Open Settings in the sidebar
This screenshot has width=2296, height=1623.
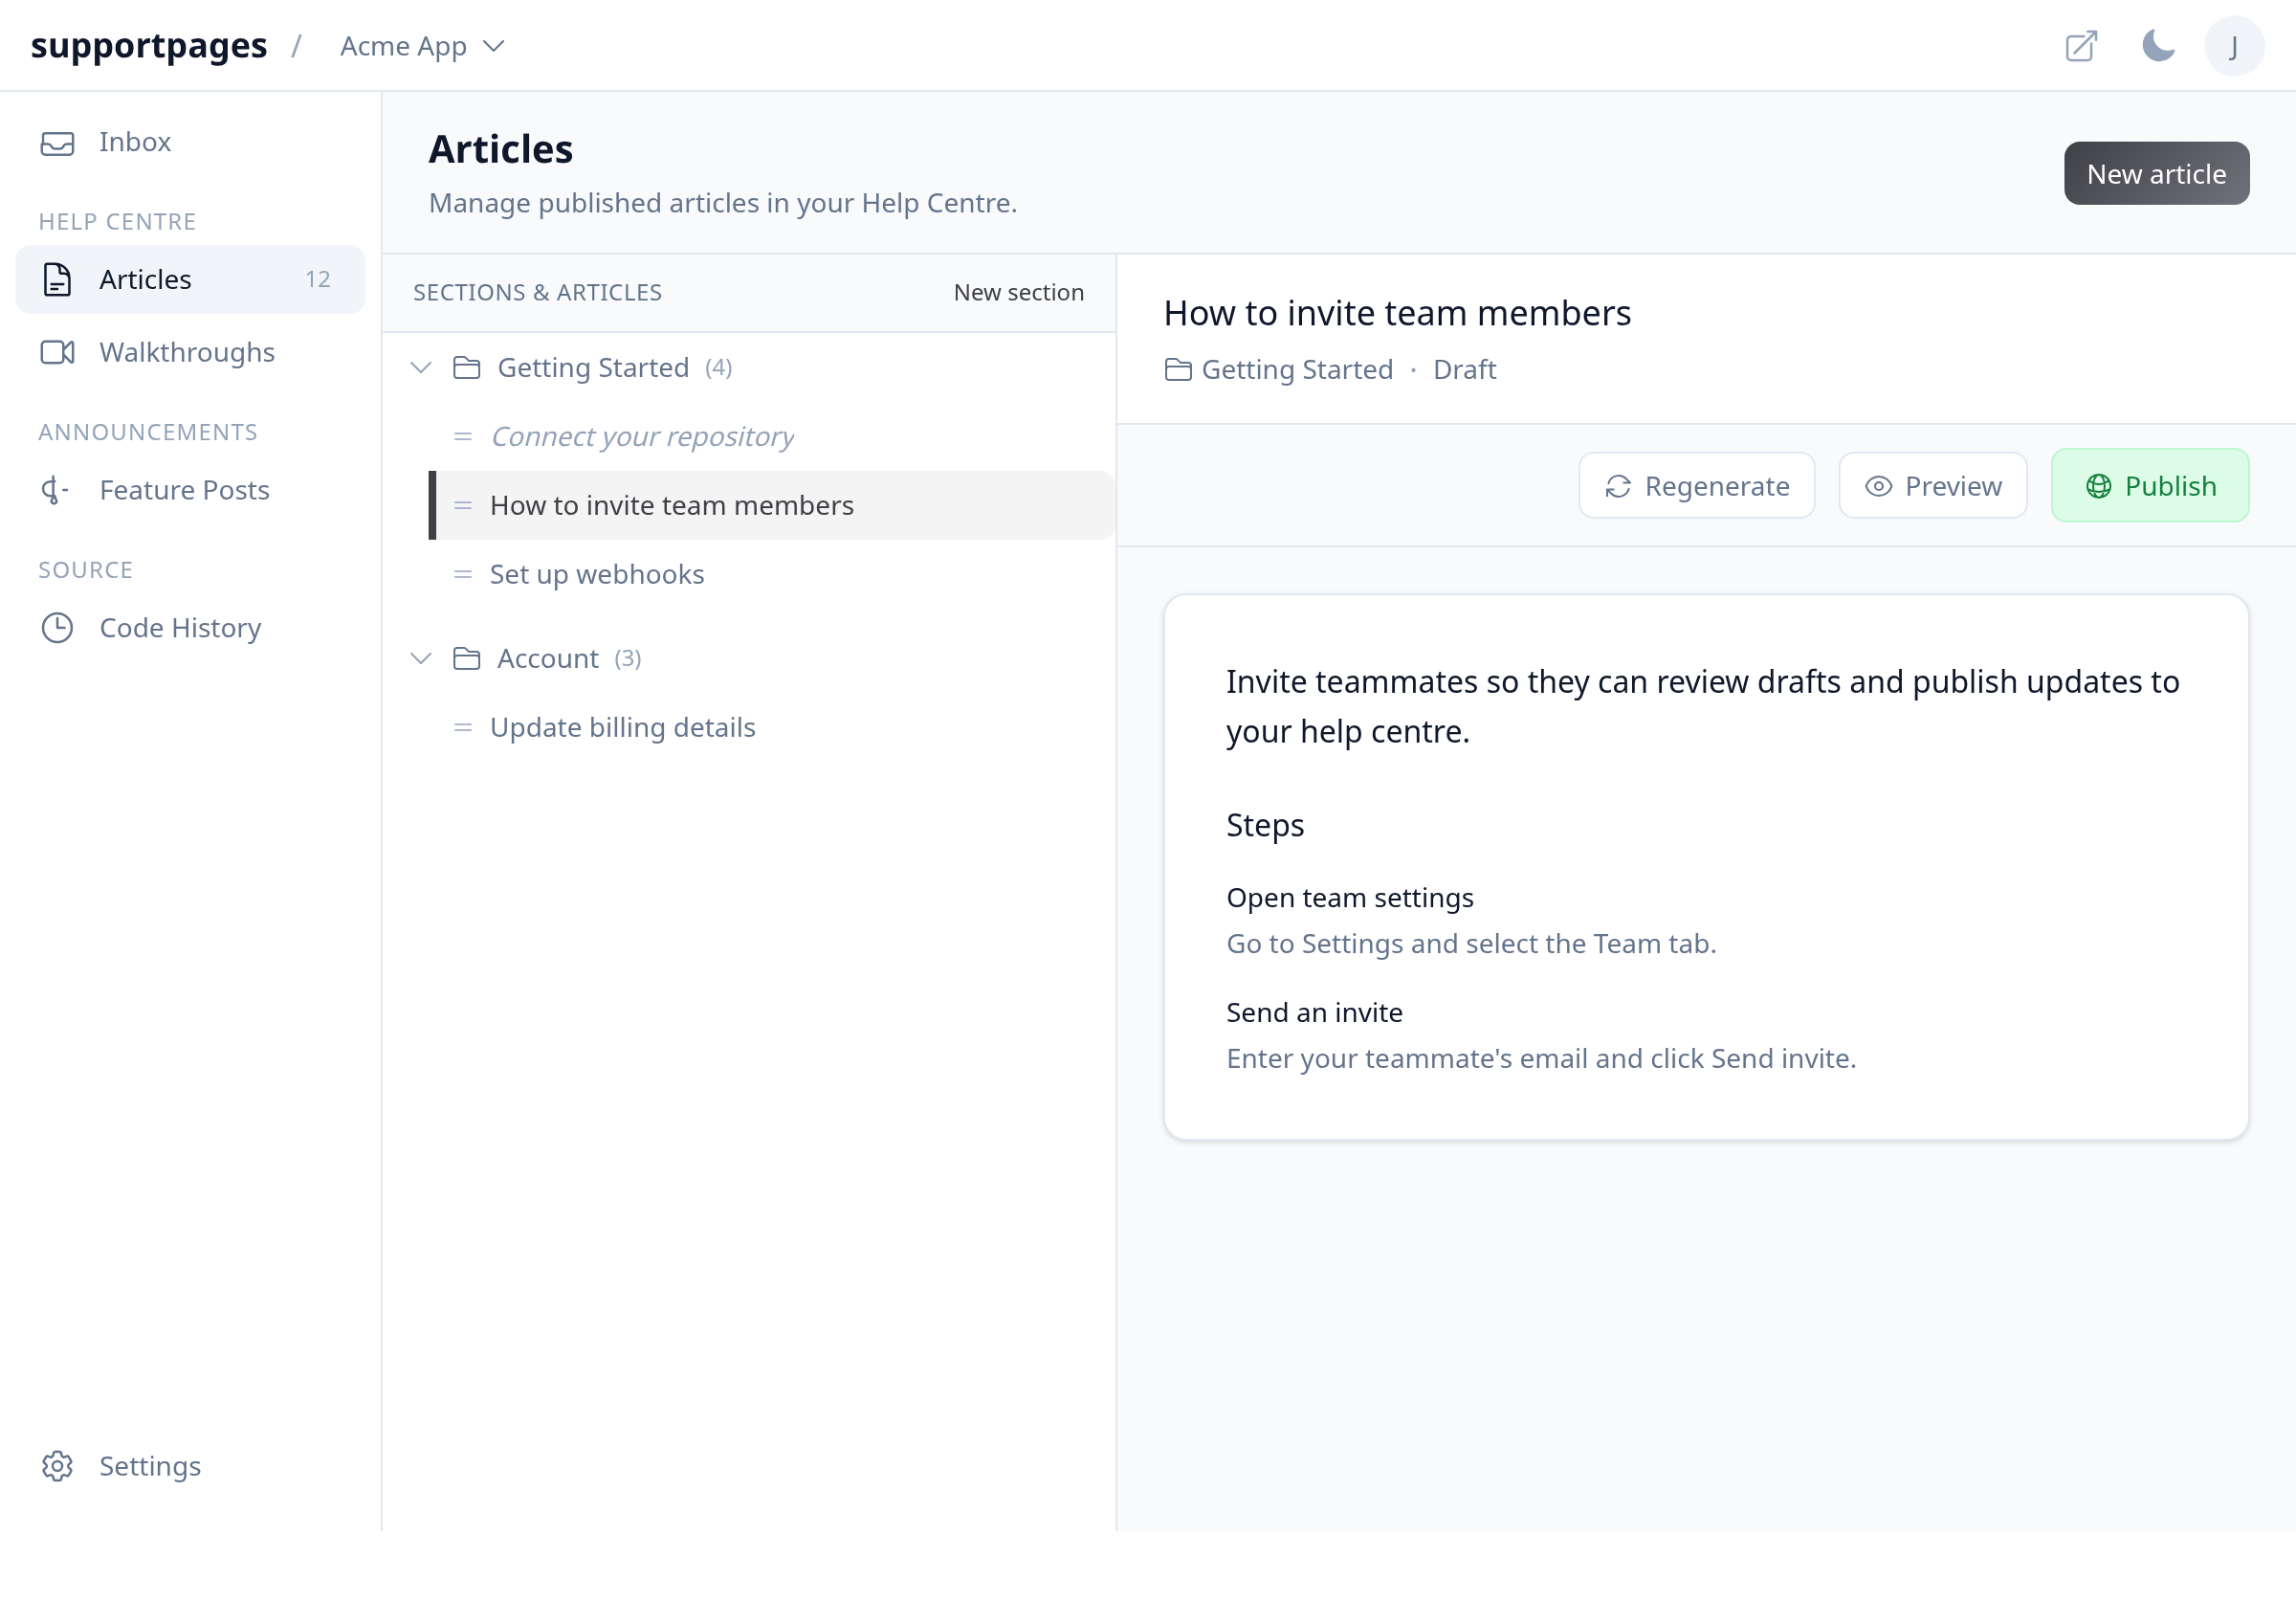click(190, 1466)
